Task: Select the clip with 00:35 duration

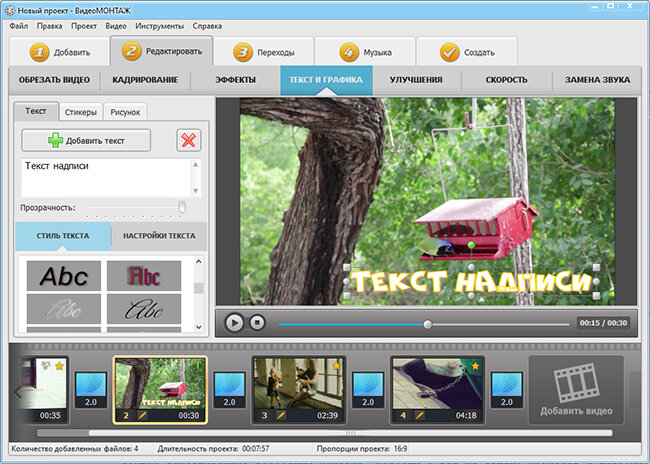Action: pyautogui.click(x=44, y=390)
